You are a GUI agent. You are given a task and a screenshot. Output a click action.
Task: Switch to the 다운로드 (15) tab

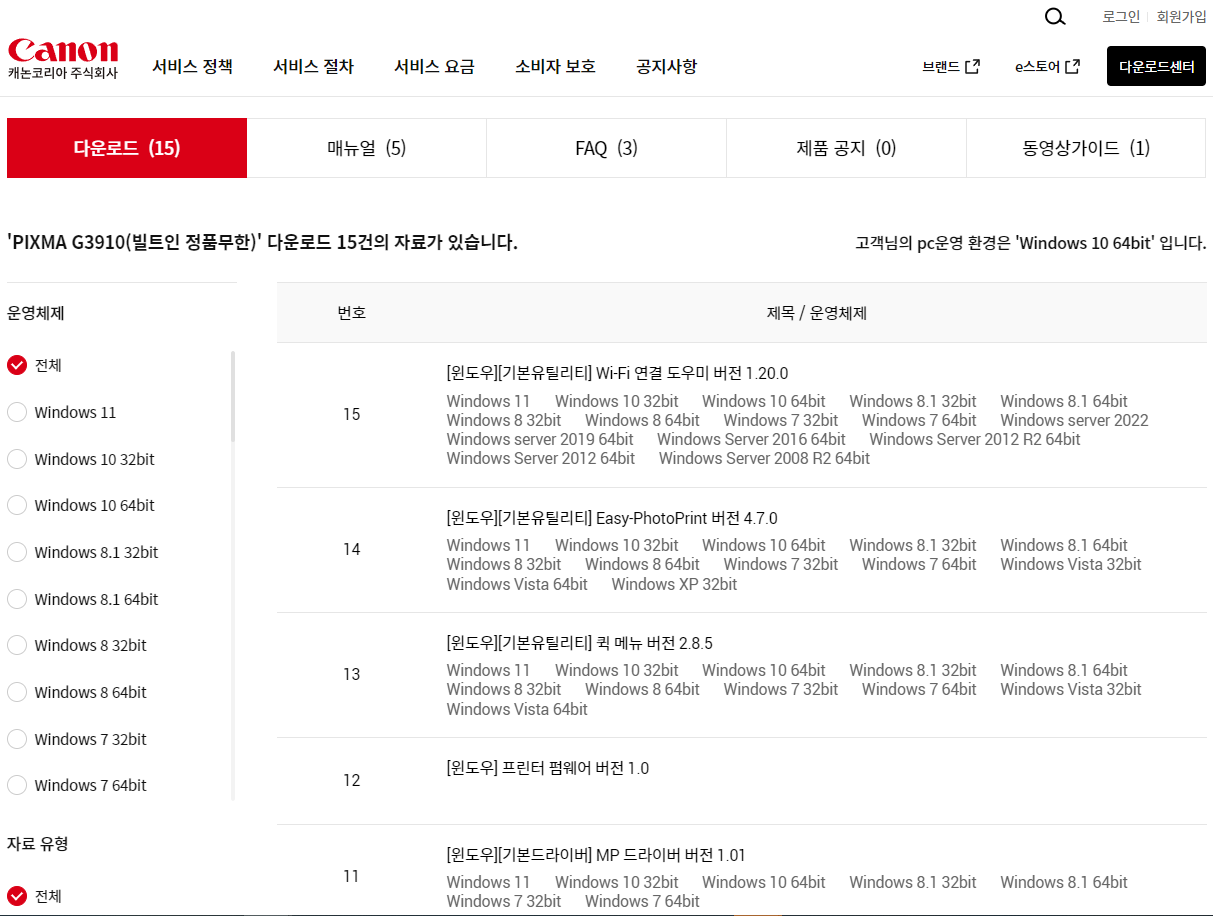pyautogui.click(x=127, y=148)
